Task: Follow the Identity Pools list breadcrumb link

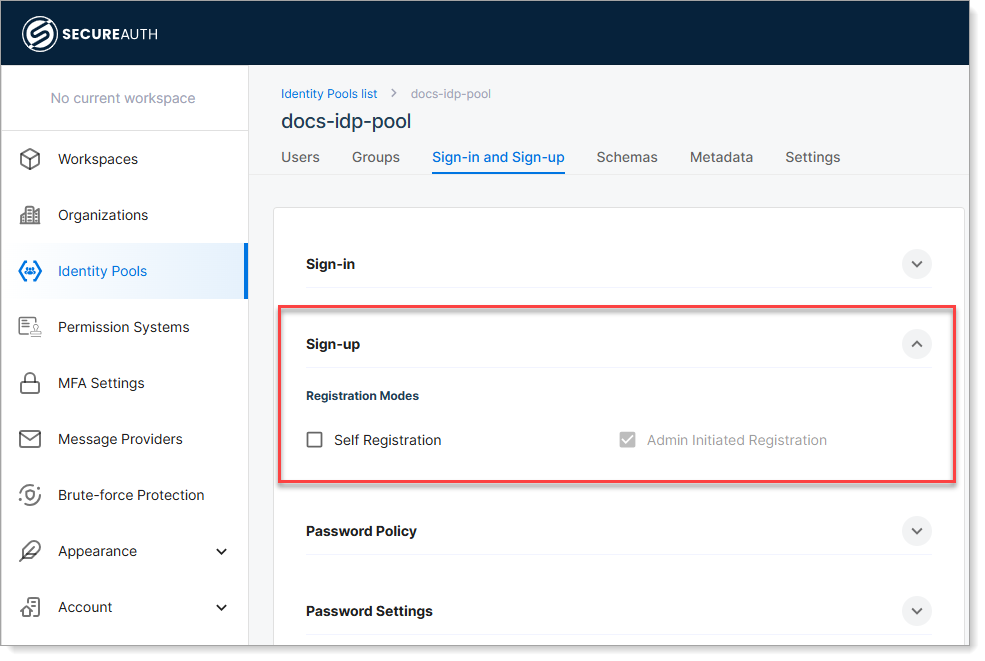Action: [x=329, y=94]
